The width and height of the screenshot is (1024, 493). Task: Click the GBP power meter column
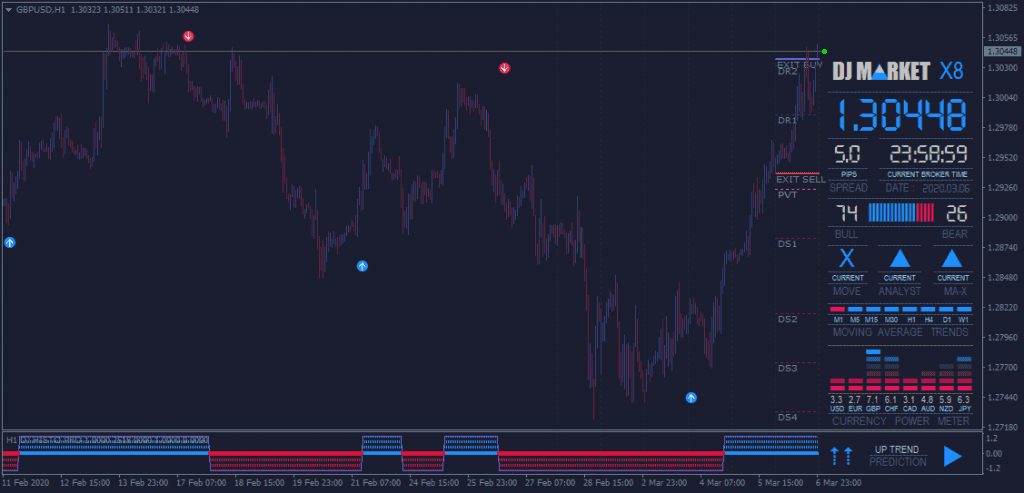coord(874,371)
